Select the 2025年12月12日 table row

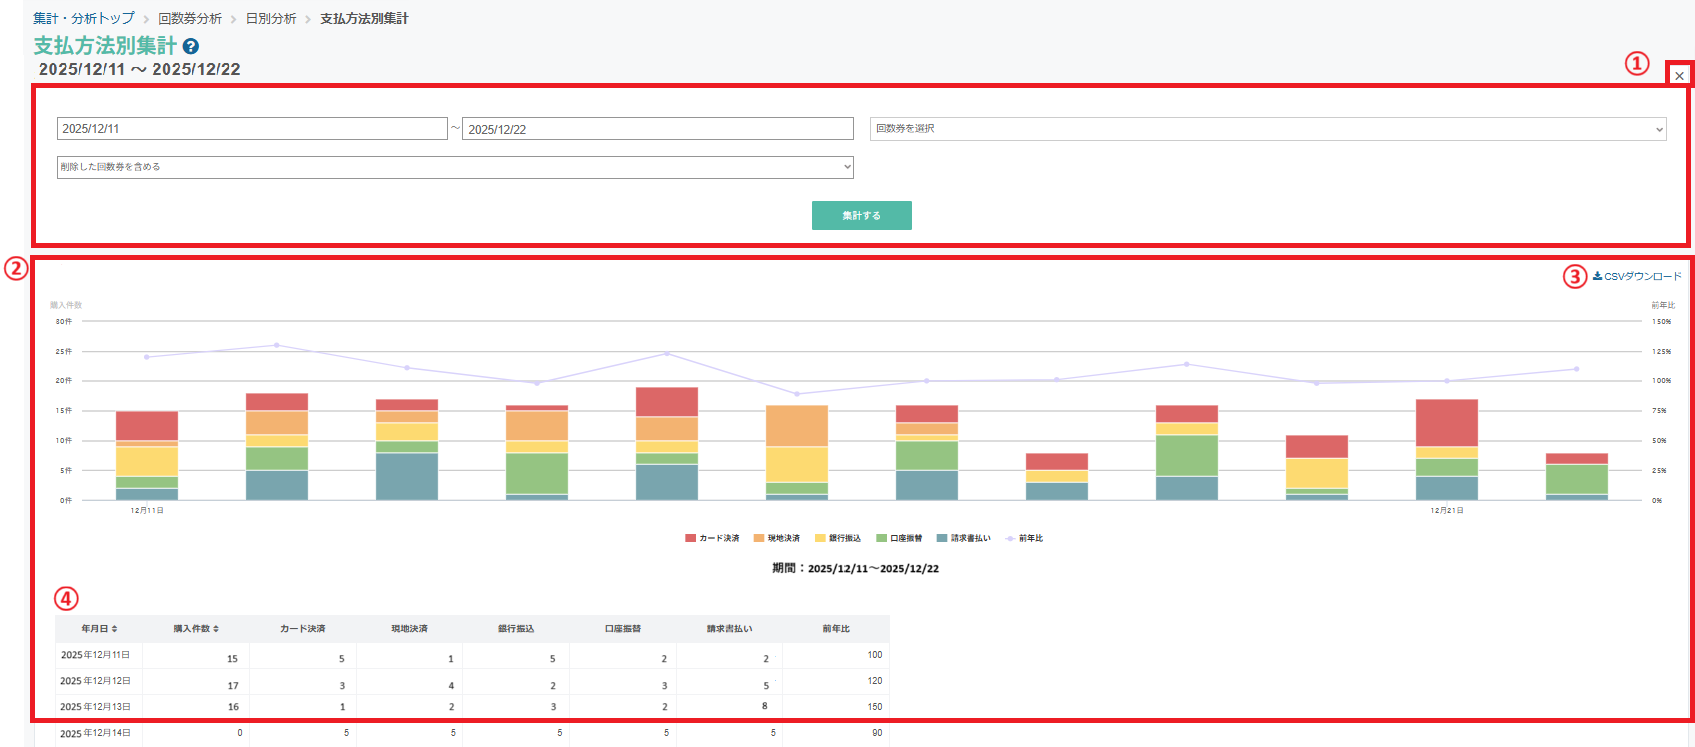point(95,681)
